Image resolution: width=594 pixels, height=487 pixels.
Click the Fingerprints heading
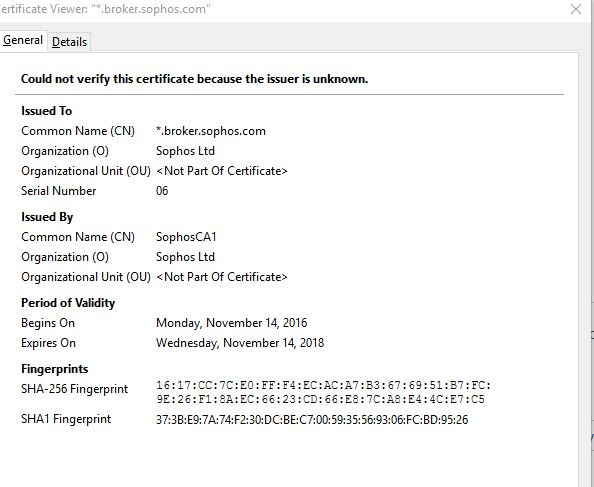click(x=55, y=369)
